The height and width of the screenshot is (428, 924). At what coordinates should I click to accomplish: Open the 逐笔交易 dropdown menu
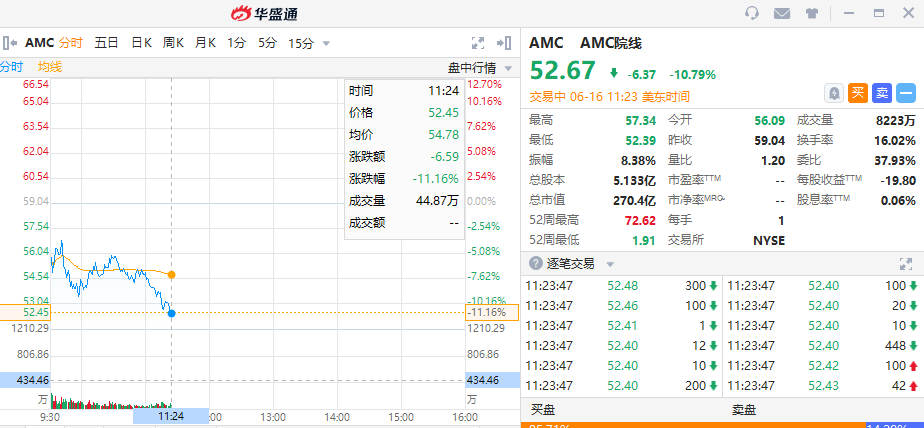(610, 264)
